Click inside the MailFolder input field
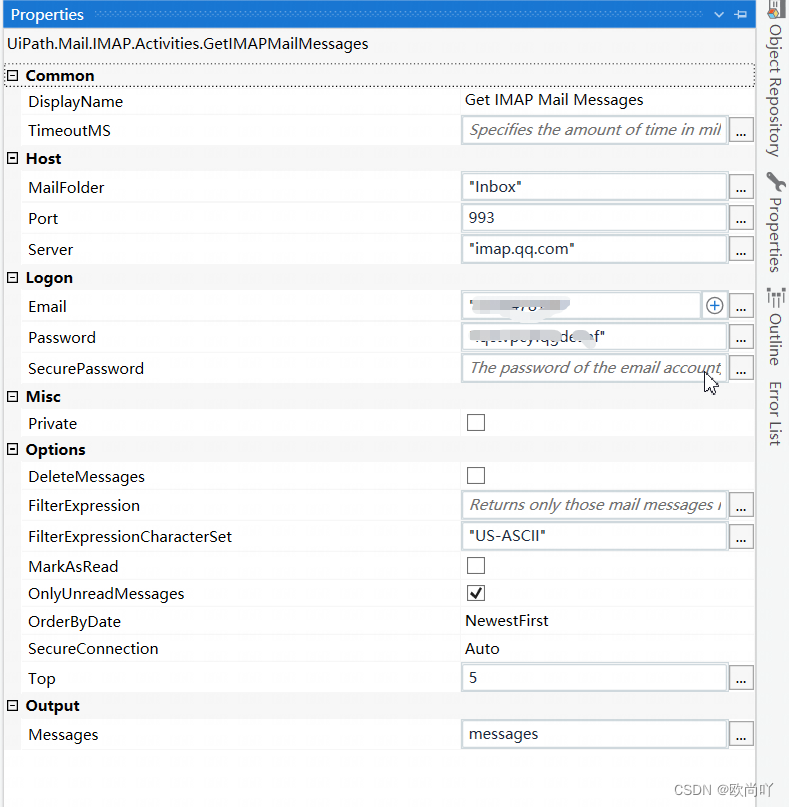 coord(590,186)
